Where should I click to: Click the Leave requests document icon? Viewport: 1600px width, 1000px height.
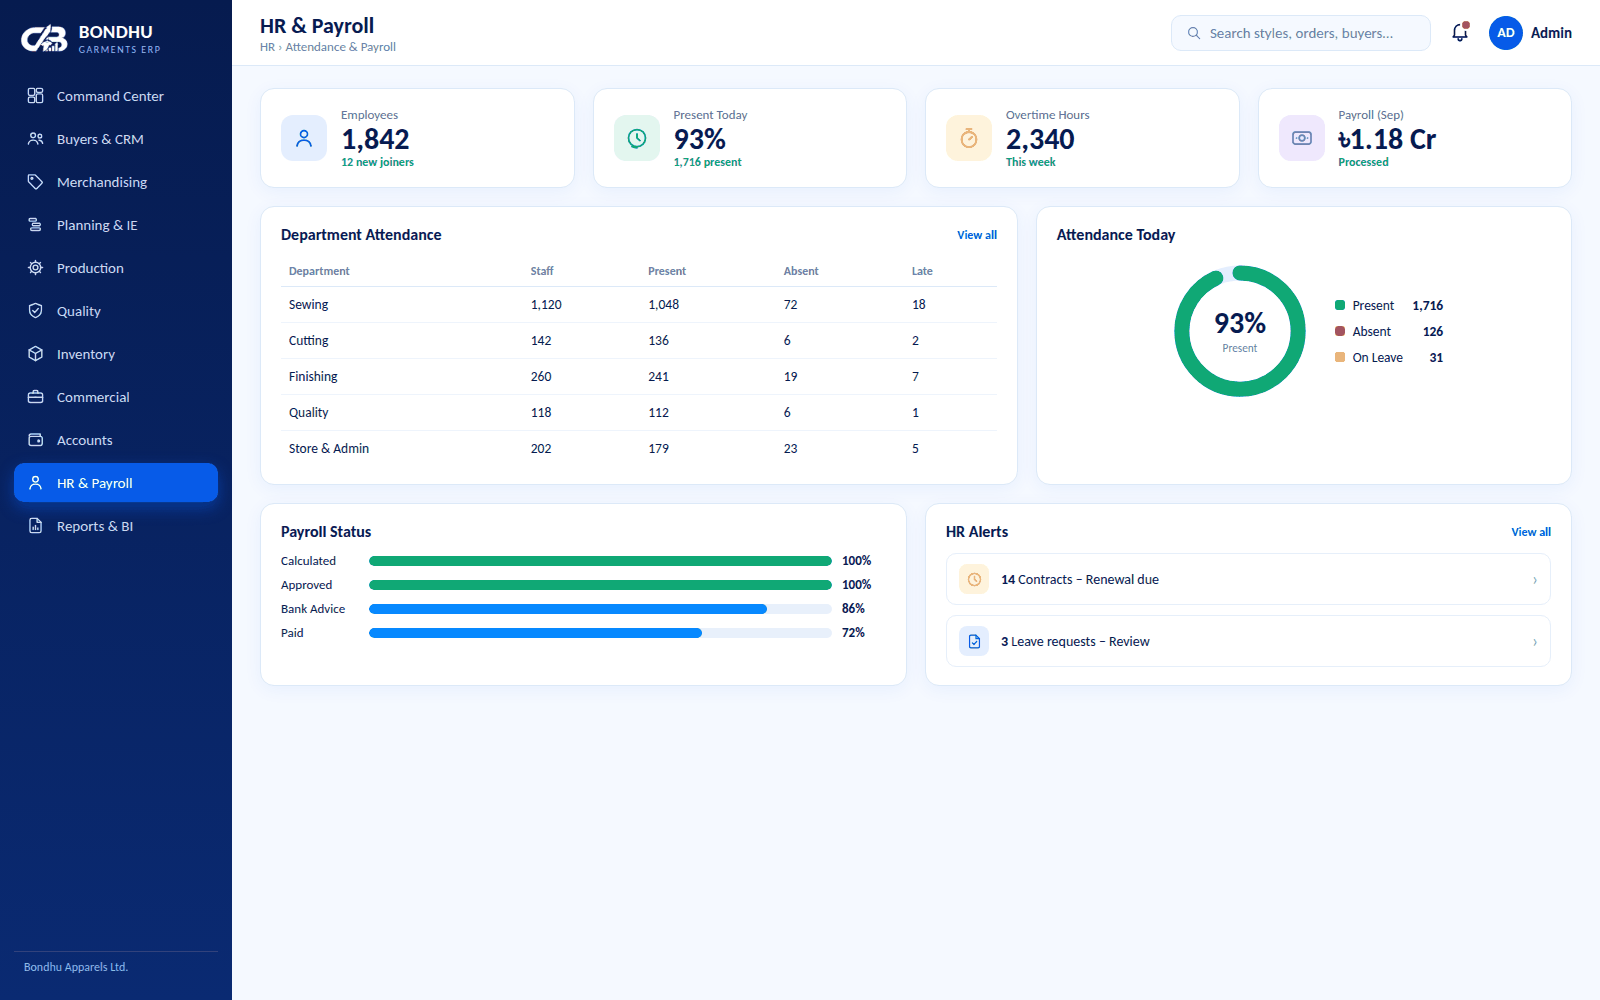click(974, 641)
